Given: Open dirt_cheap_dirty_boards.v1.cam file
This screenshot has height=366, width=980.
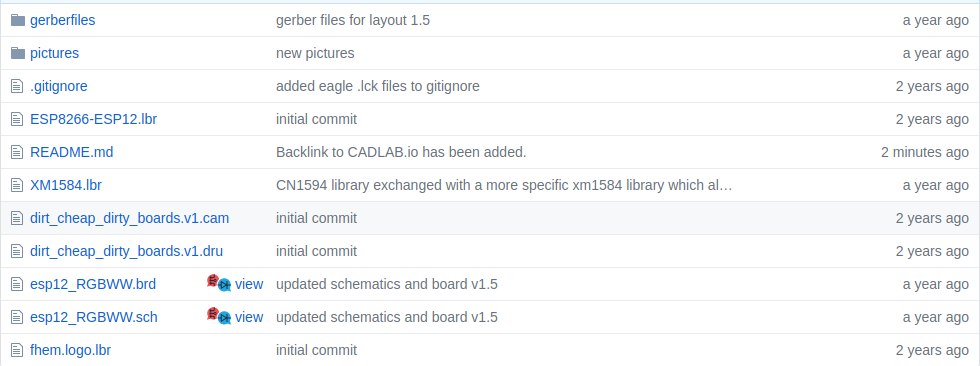Looking at the screenshot, I should pos(129,219).
